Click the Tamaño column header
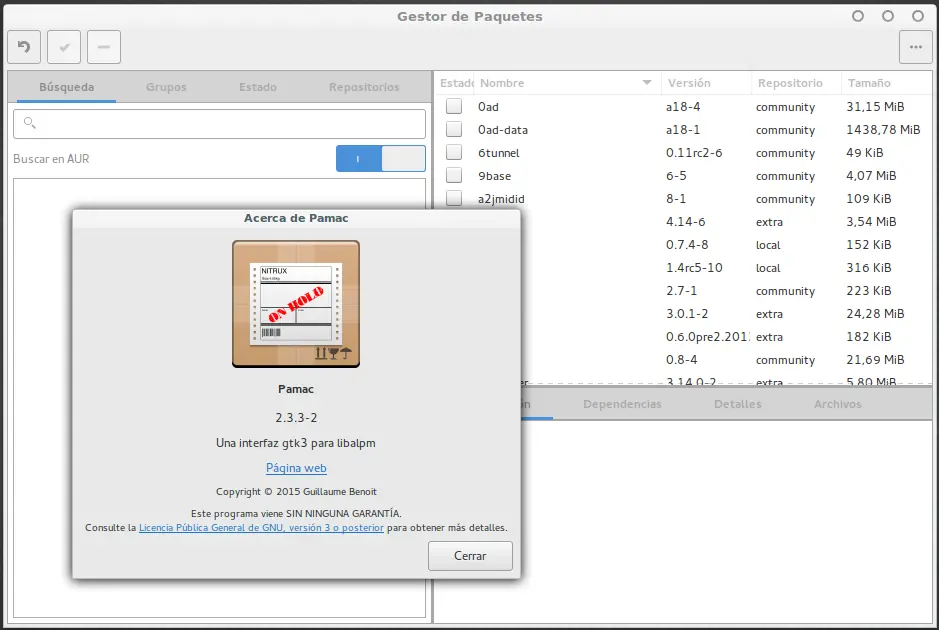Image resolution: width=939 pixels, height=630 pixels. [887, 83]
